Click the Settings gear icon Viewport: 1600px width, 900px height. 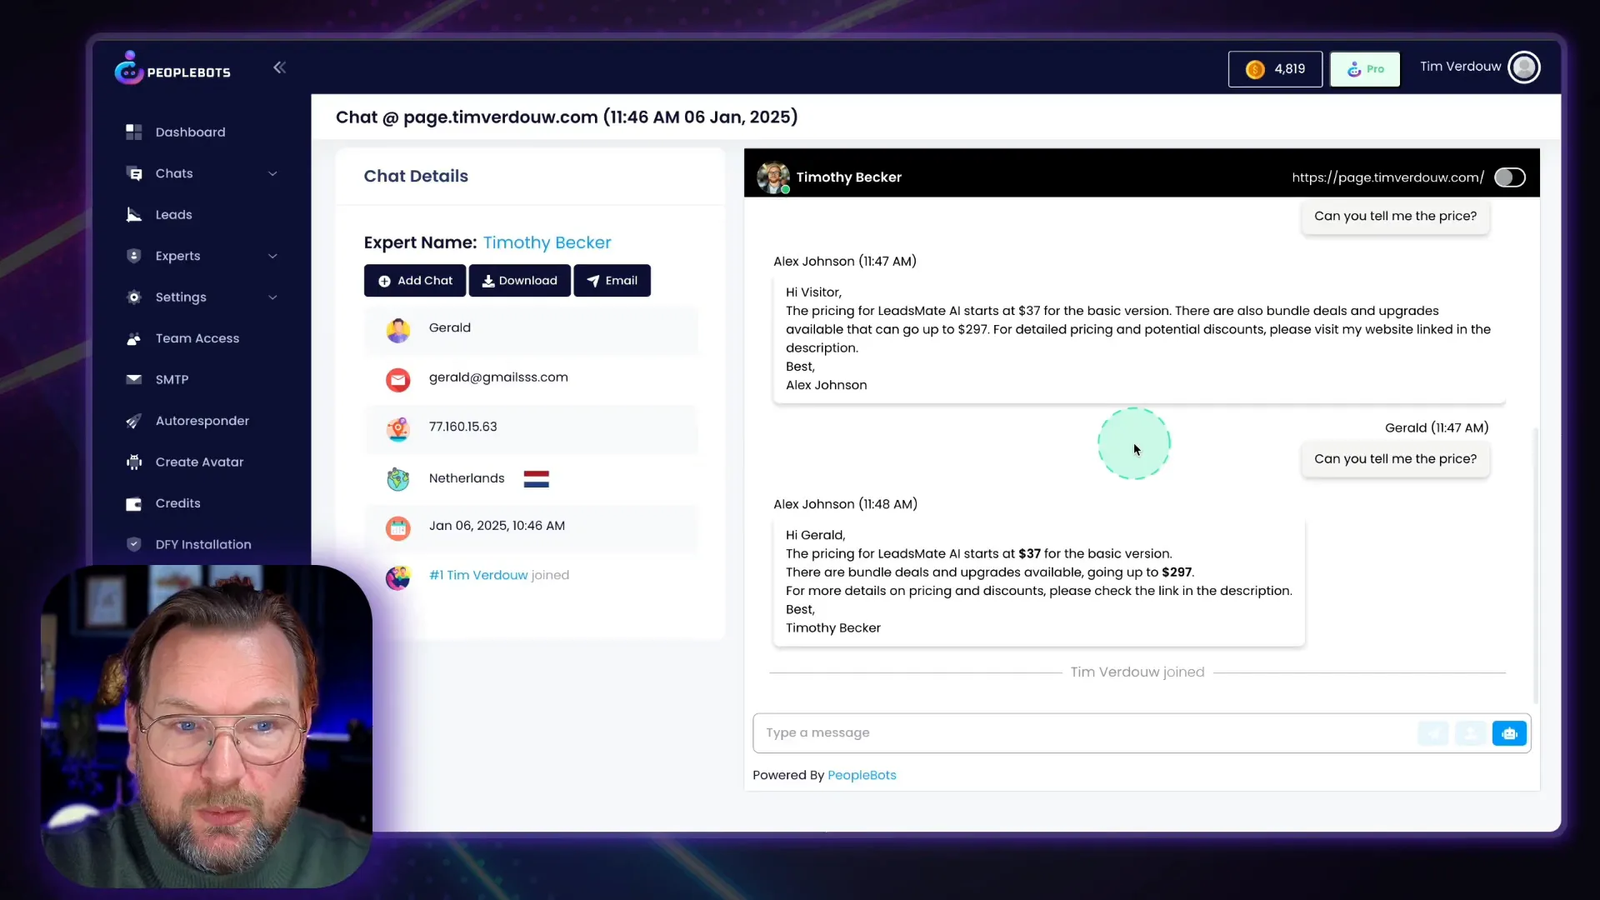[x=134, y=297]
